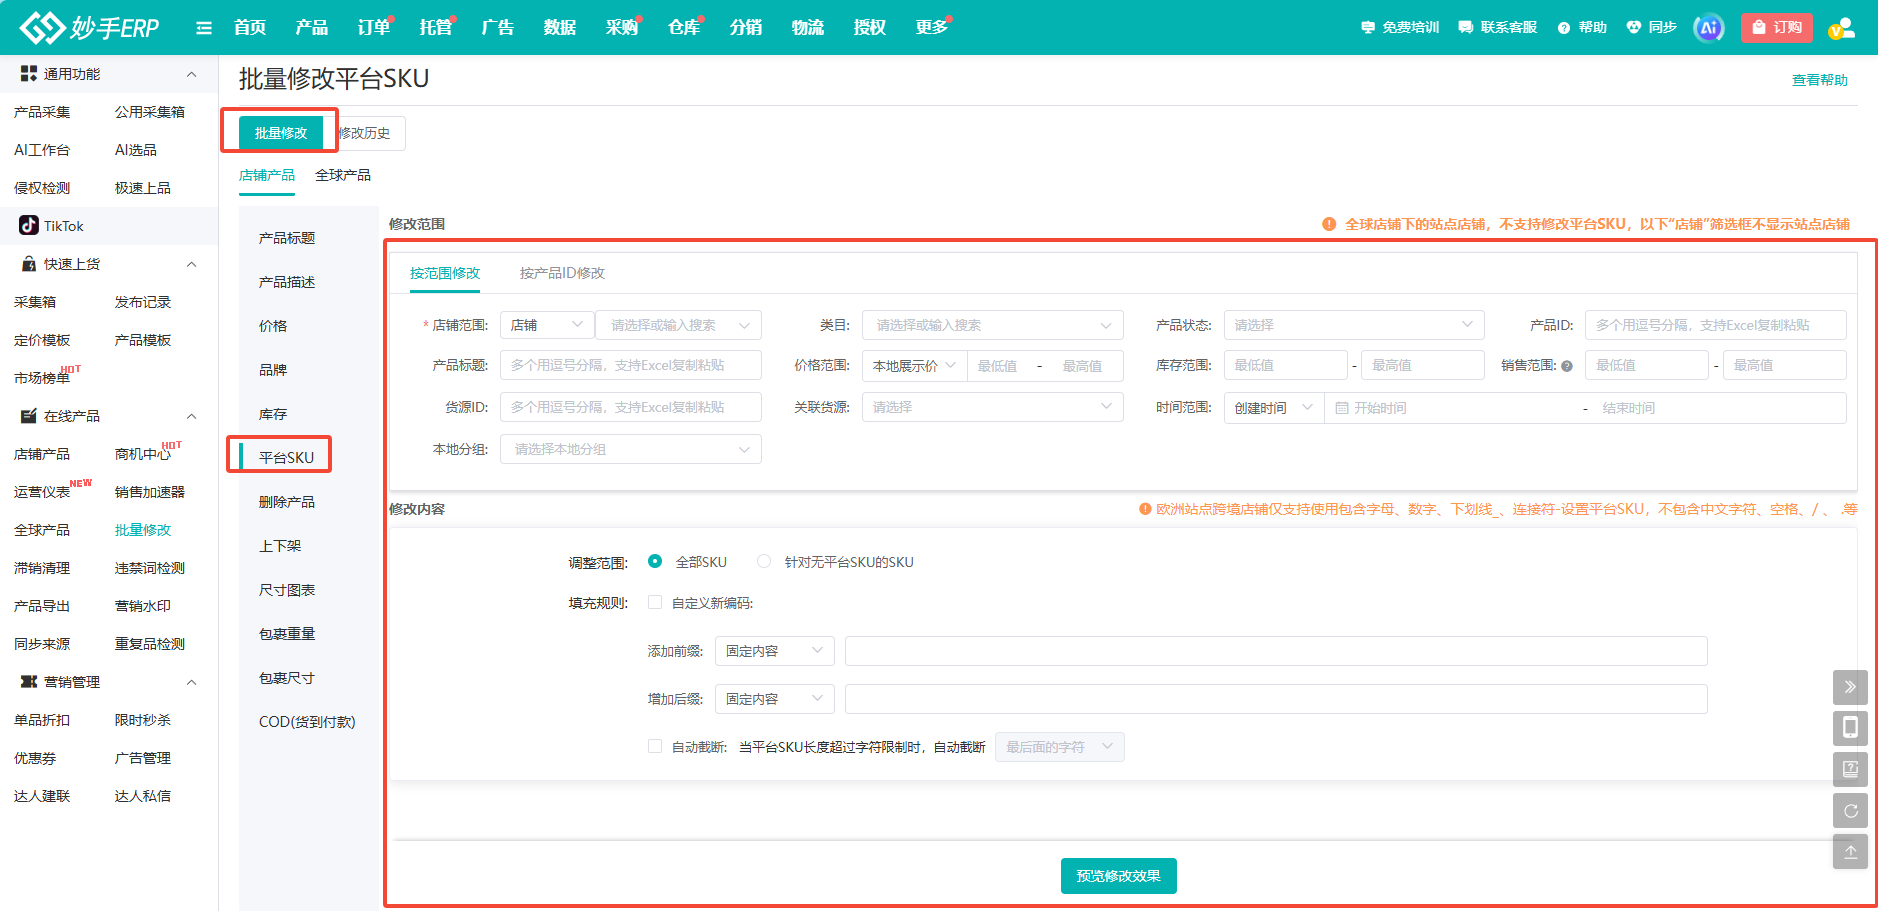Click the refresh floating icon

[x=1850, y=810]
